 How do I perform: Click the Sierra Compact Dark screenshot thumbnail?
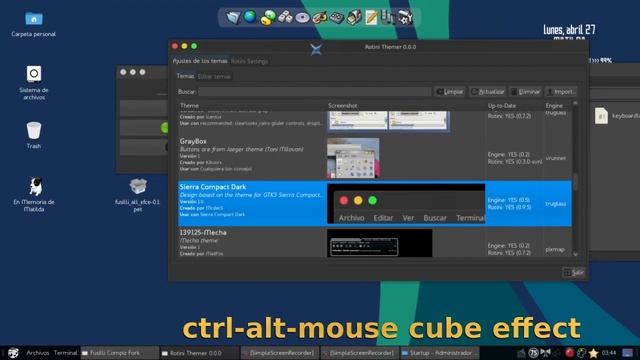pos(406,204)
